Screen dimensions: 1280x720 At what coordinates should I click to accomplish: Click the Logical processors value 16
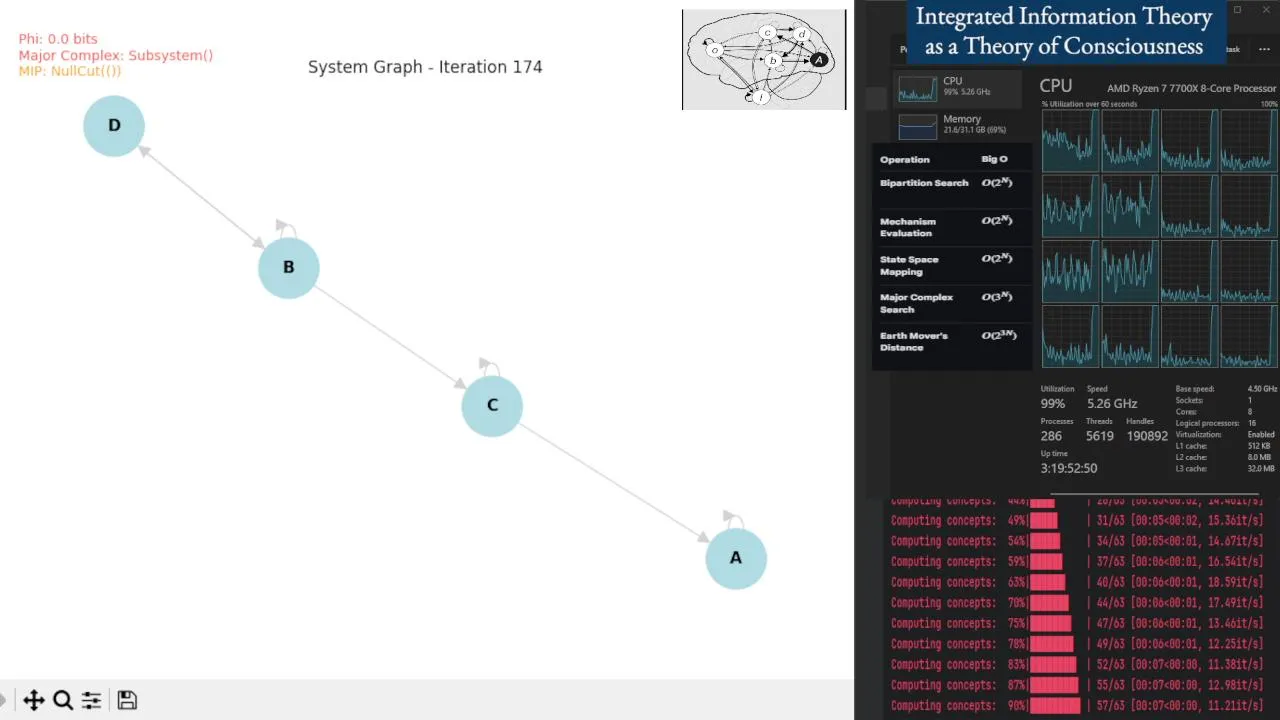coord(1251,423)
